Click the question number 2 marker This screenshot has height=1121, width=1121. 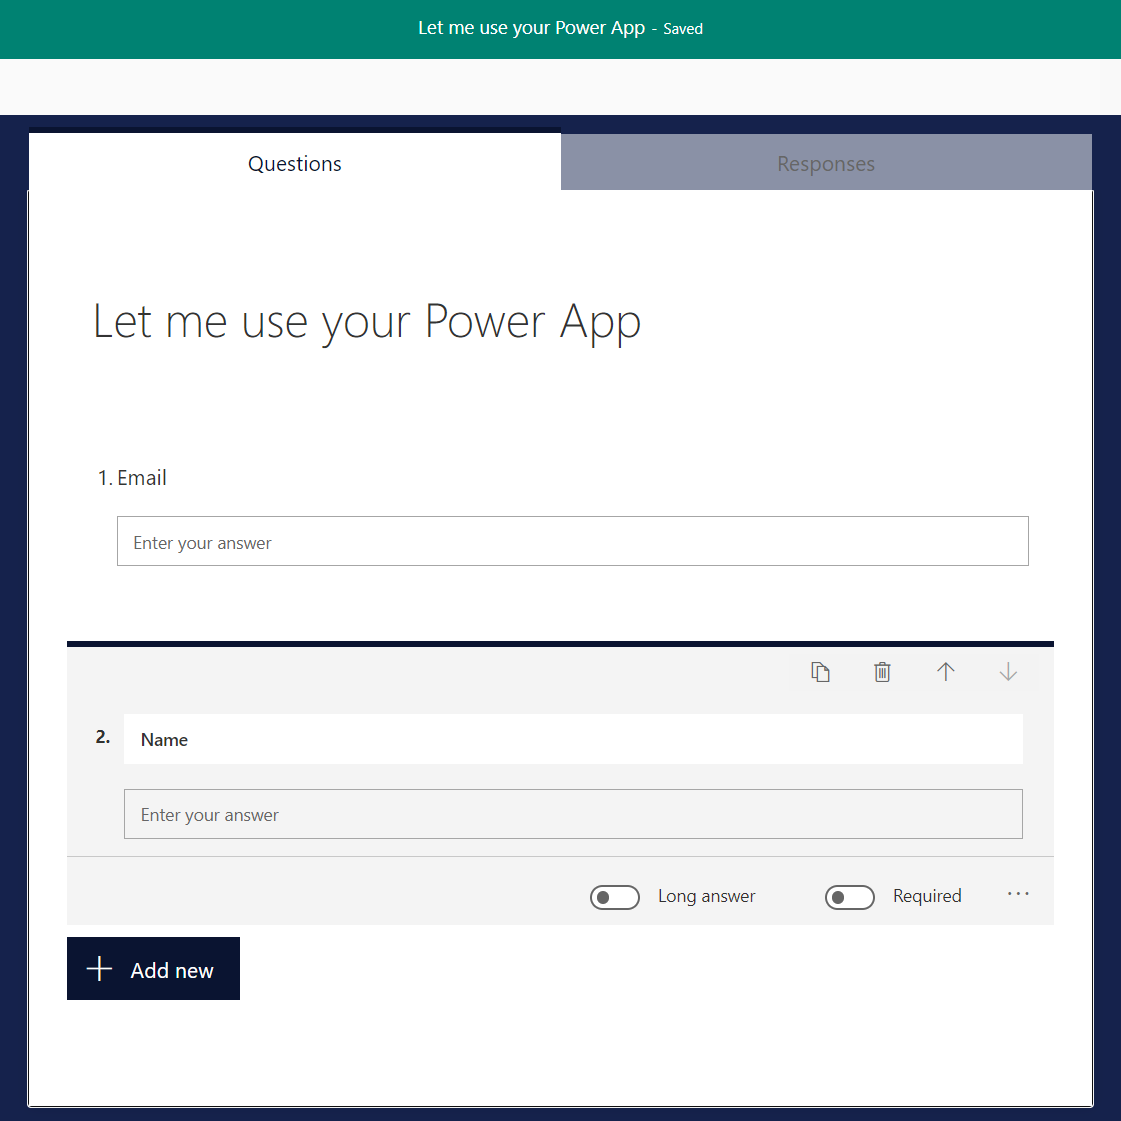[103, 737]
